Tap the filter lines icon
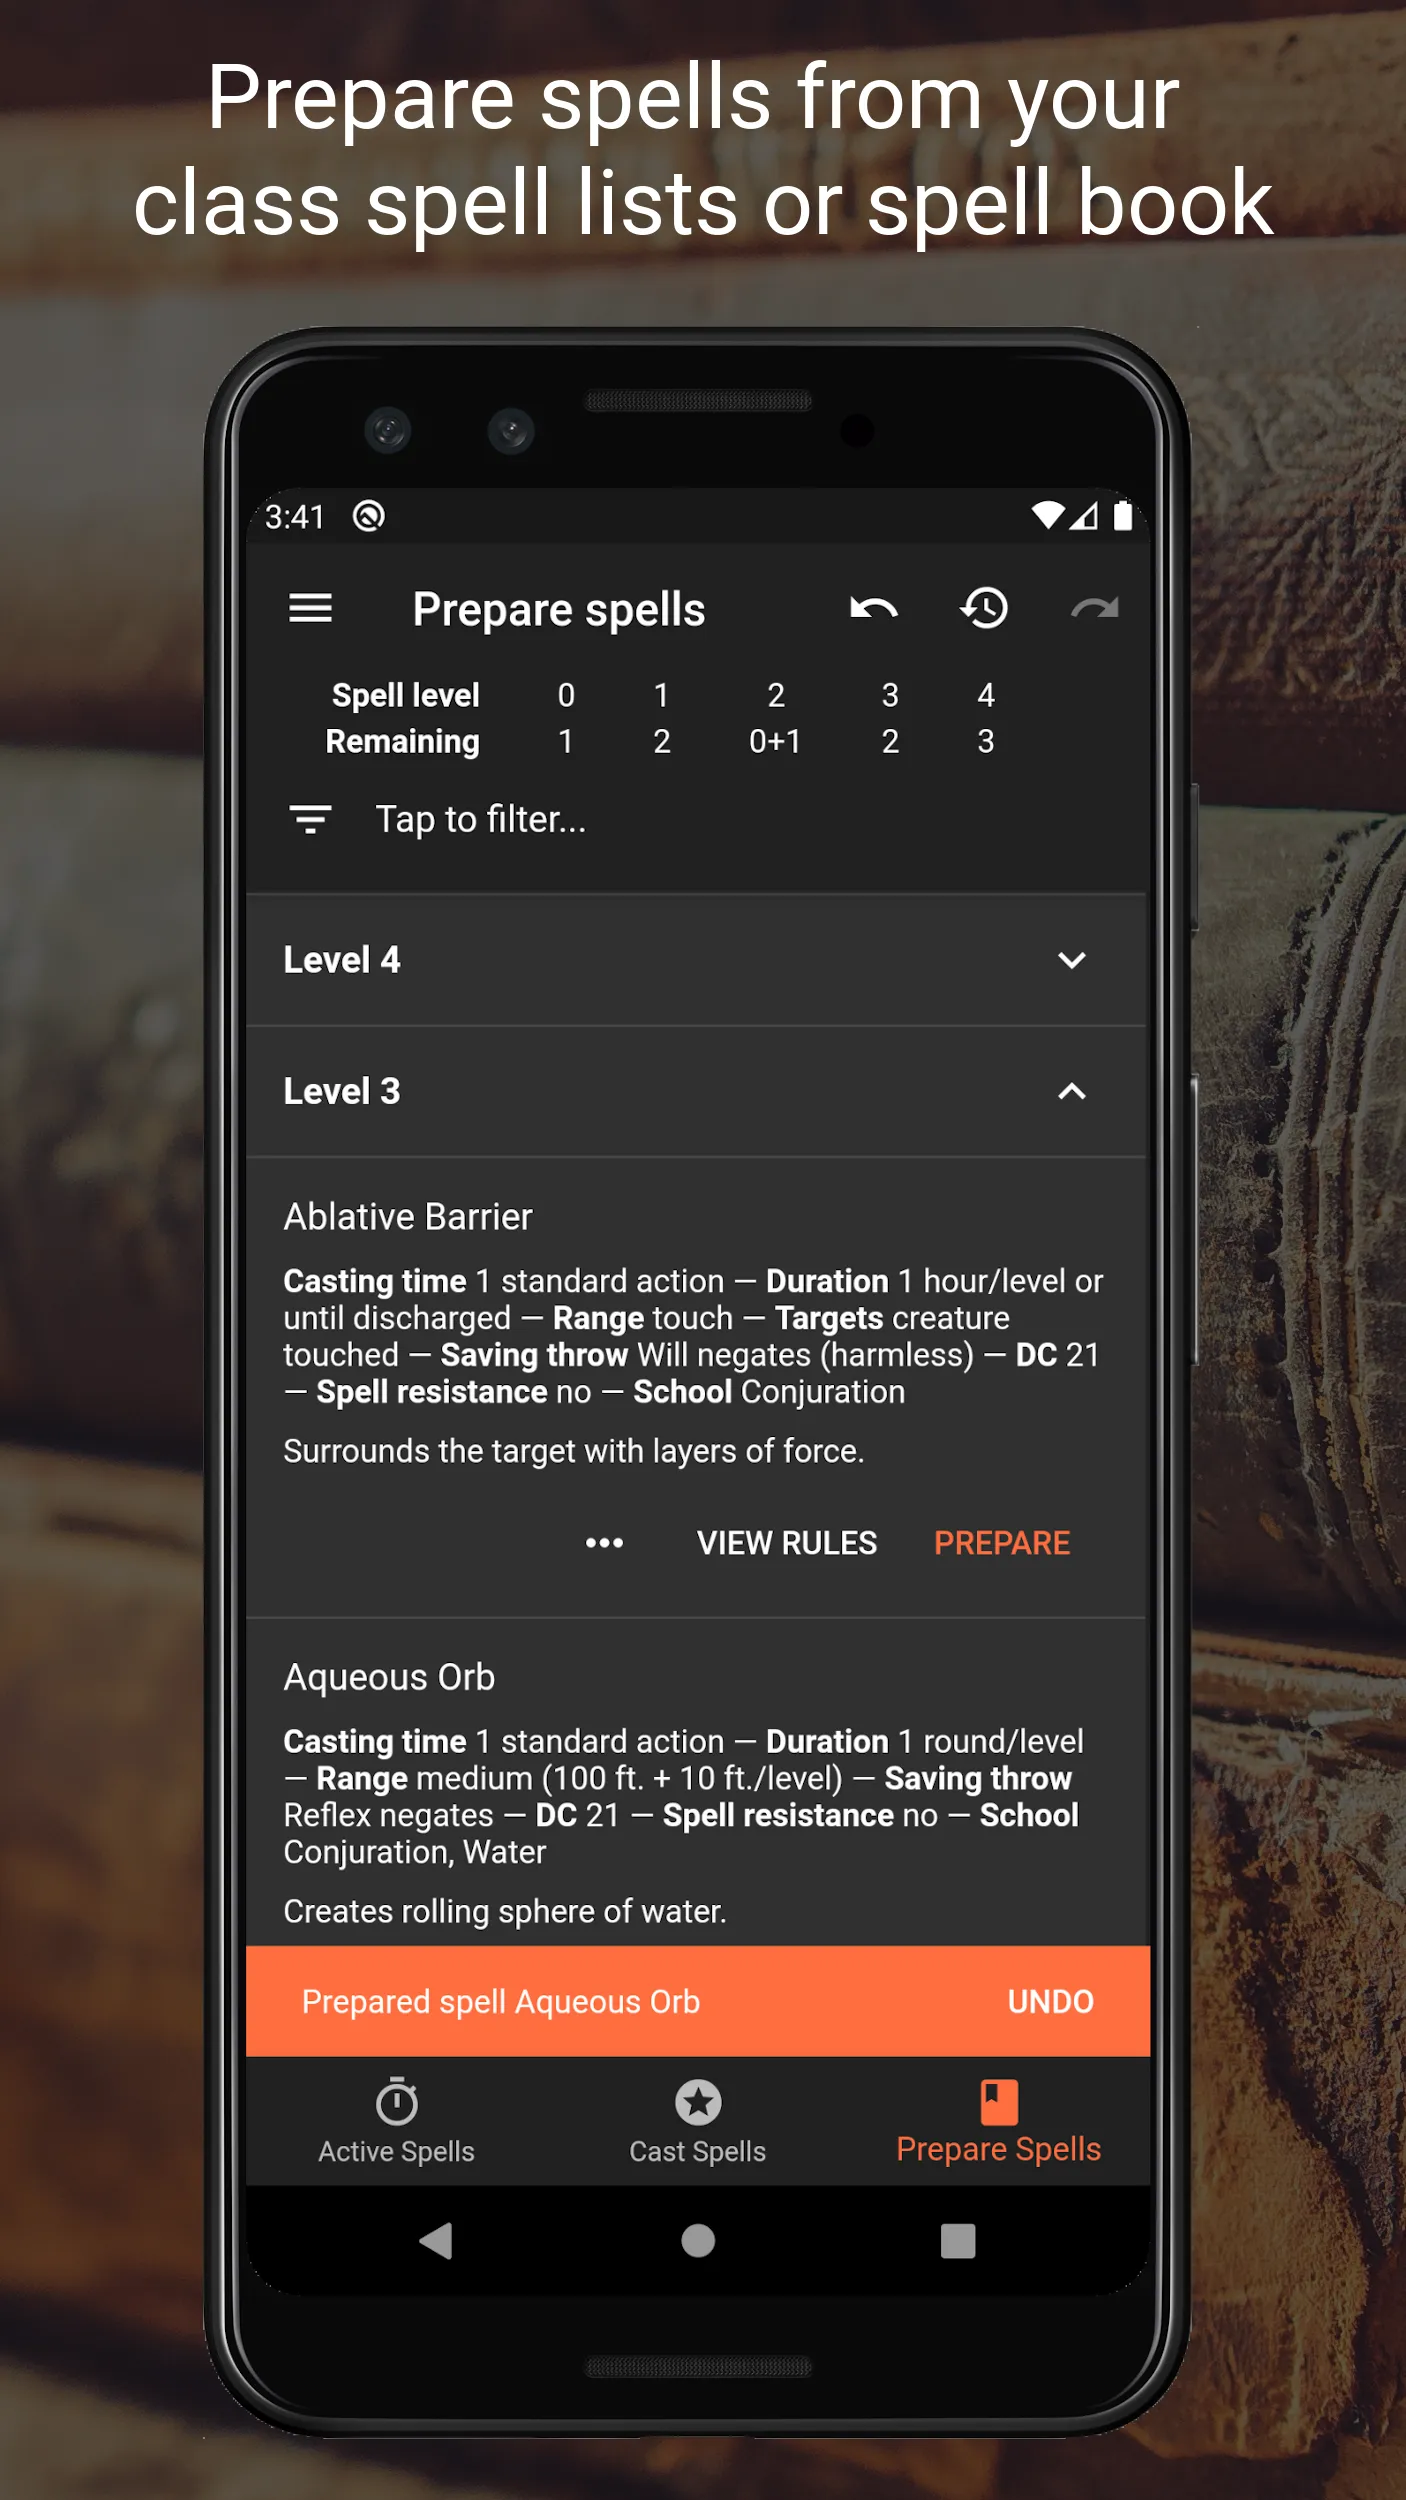The width and height of the screenshot is (1406, 2500). [310, 819]
